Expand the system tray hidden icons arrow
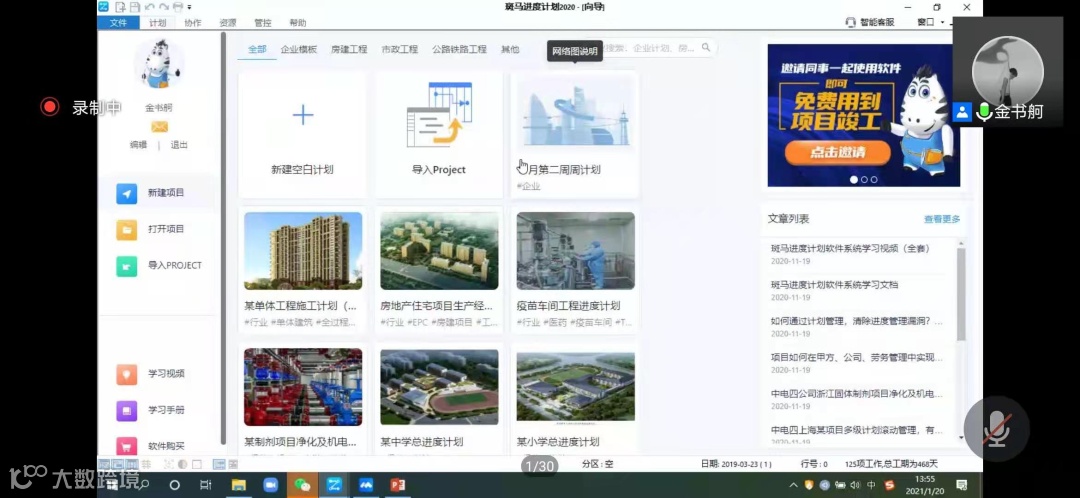The height and width of the screenshot is (498, 1080). (x=793, y=485)
